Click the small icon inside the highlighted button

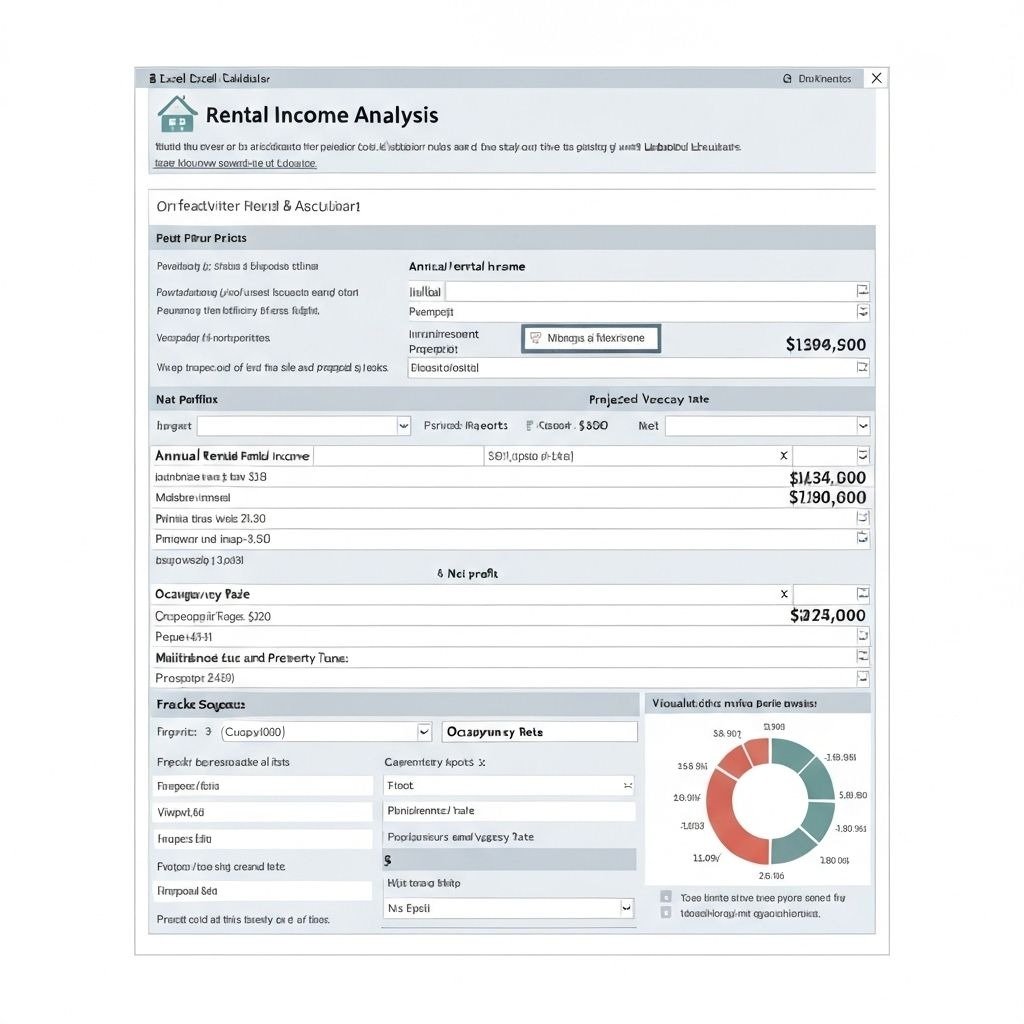[535, 339]
